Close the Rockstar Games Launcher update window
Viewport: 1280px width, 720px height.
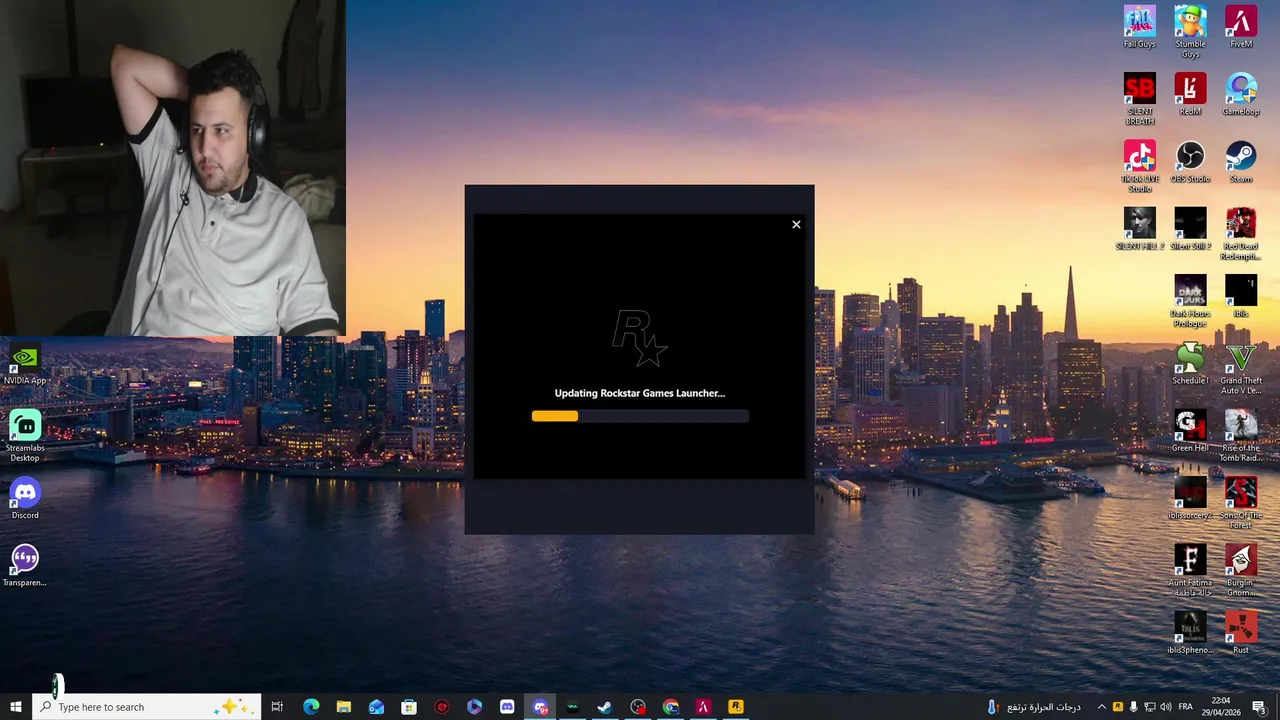click(x=796, y=224)
